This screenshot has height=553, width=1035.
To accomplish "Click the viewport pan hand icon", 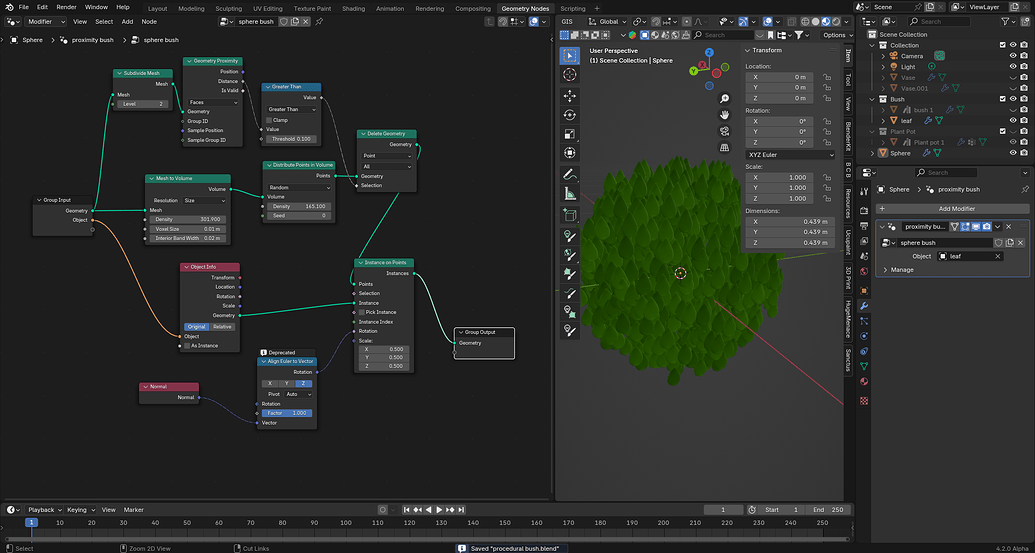I will [724, 115].
